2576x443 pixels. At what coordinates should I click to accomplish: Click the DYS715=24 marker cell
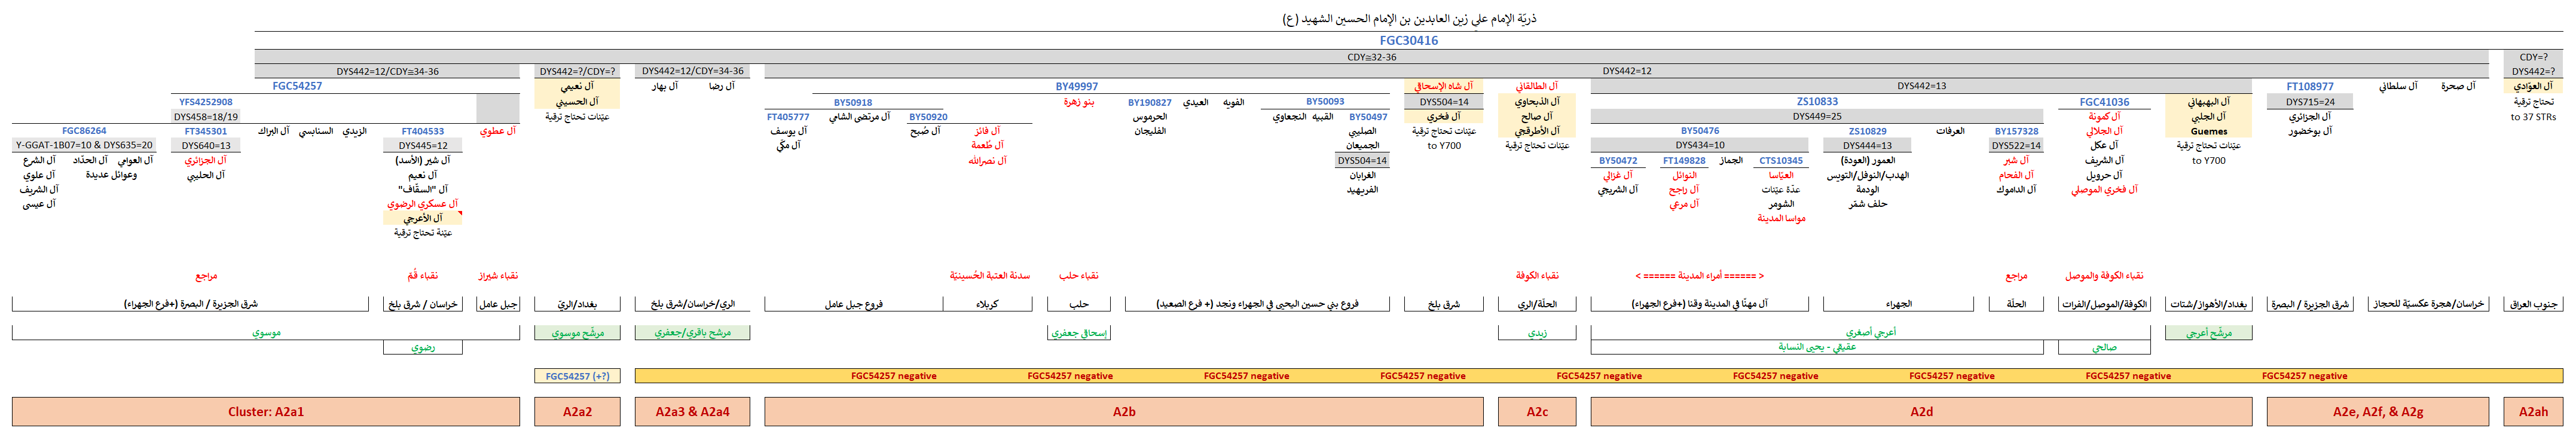pos(2309,102)
